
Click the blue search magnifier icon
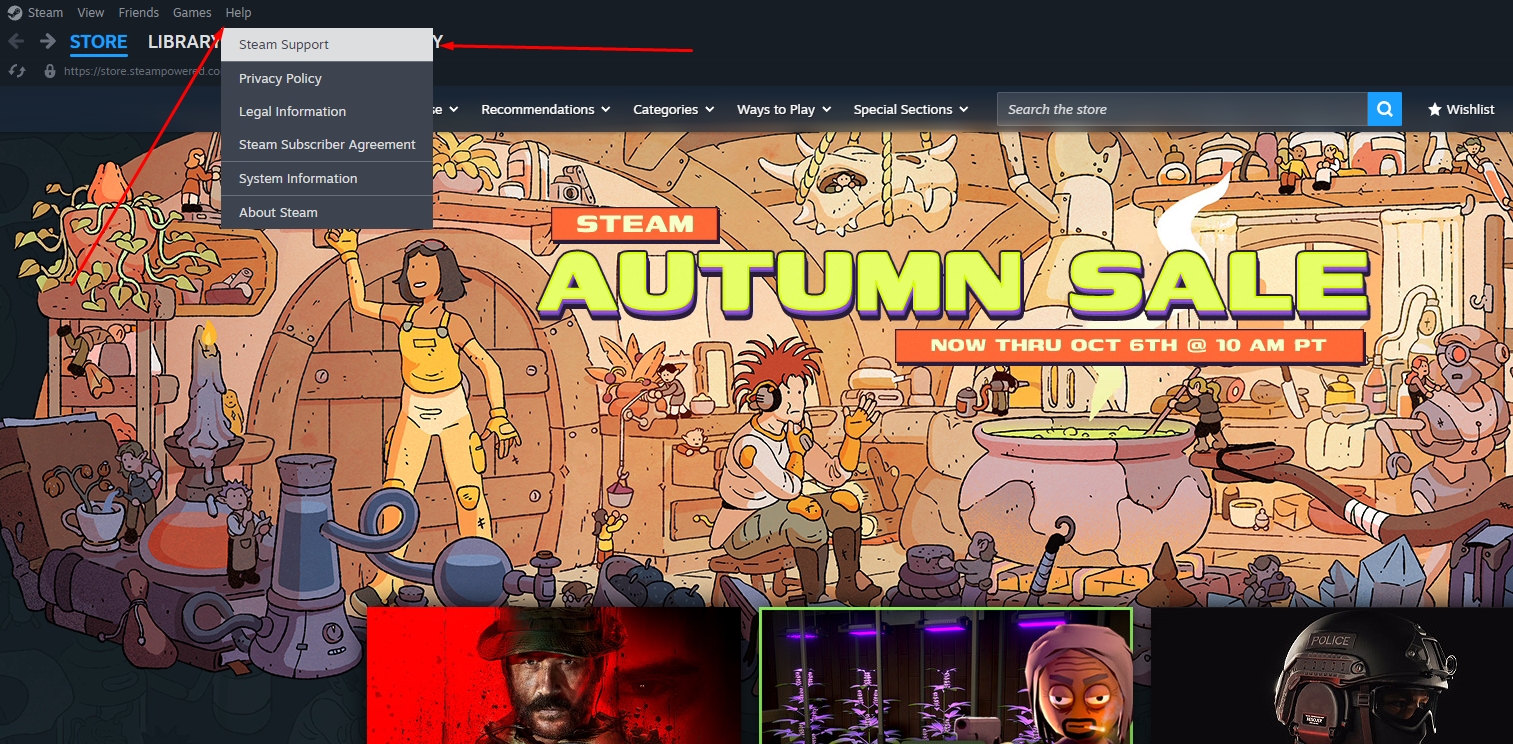click(x=1384, y=109)
